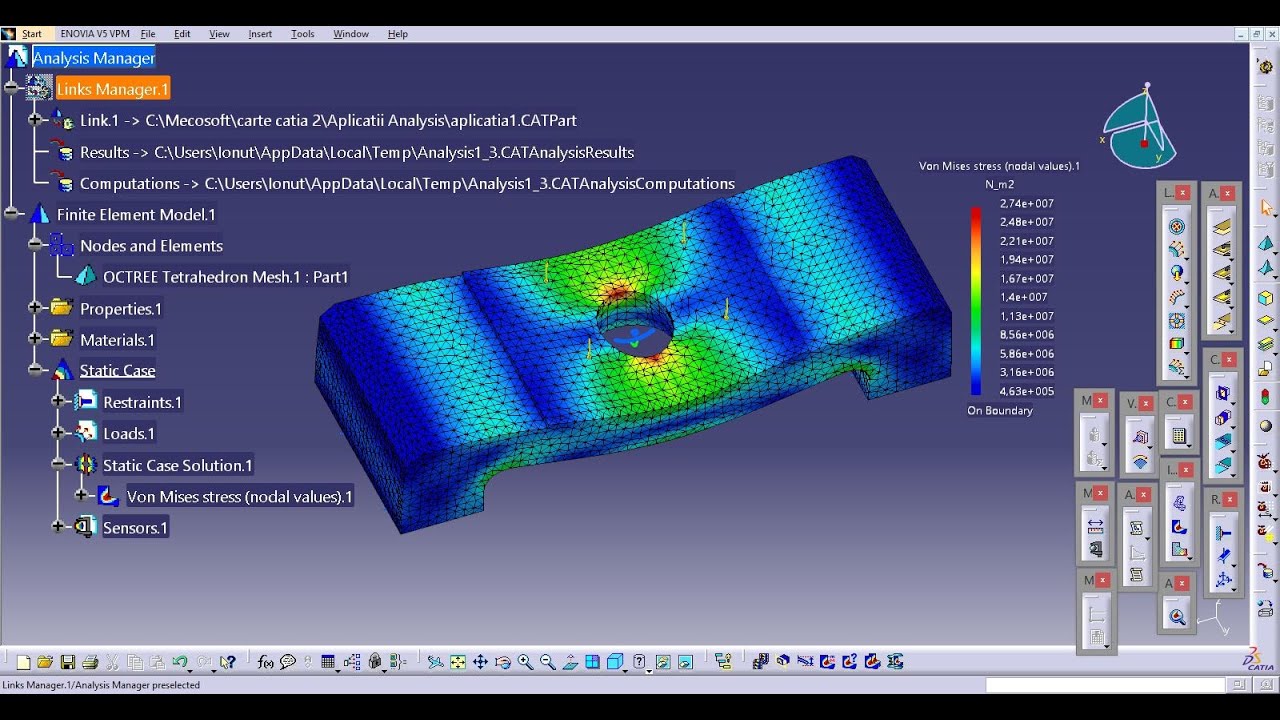Open the Formula f(x) tool

coord(265,662)
